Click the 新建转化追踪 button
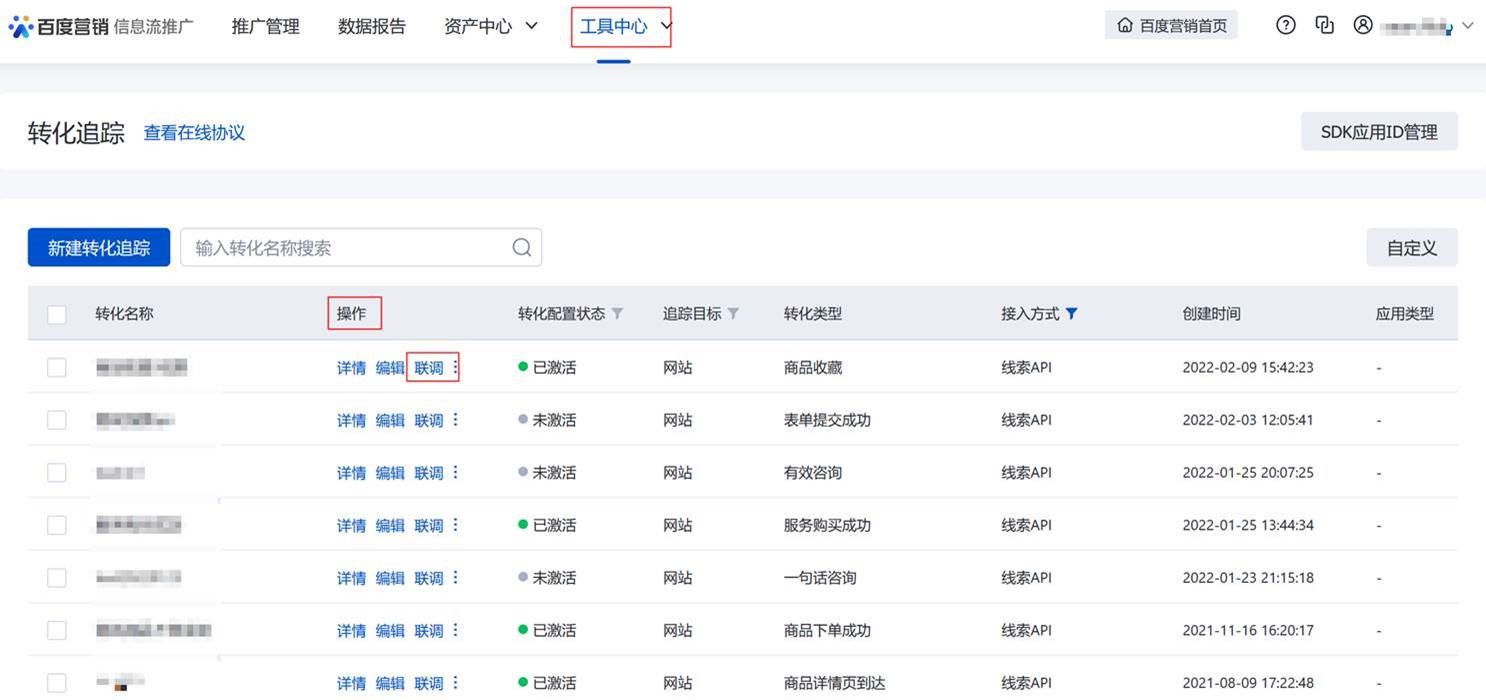Viewport: 1486px width, 700px height. (x=99, y=248)
